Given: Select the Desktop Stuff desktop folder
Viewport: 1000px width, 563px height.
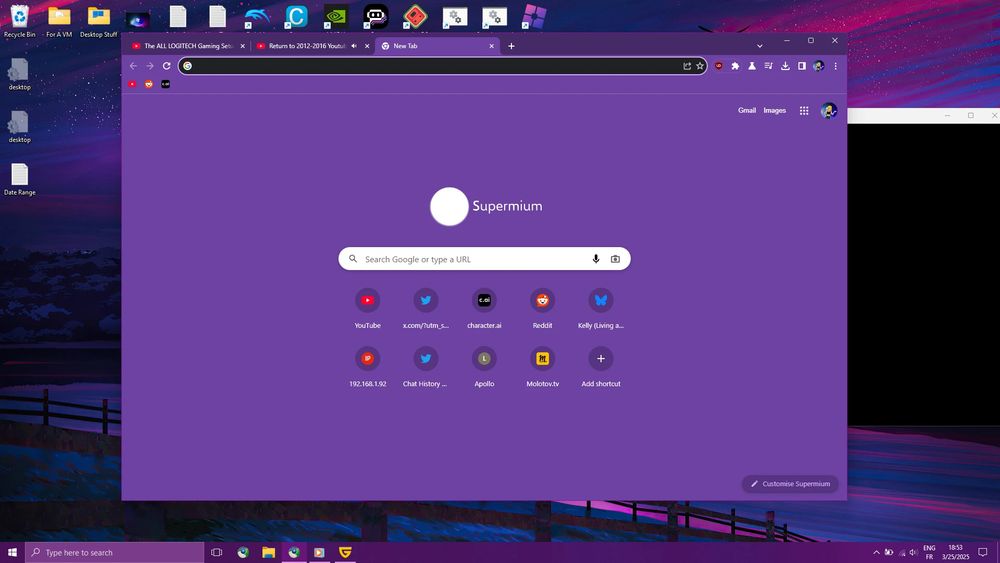Looking at the screenshot, I should (99, 20).
